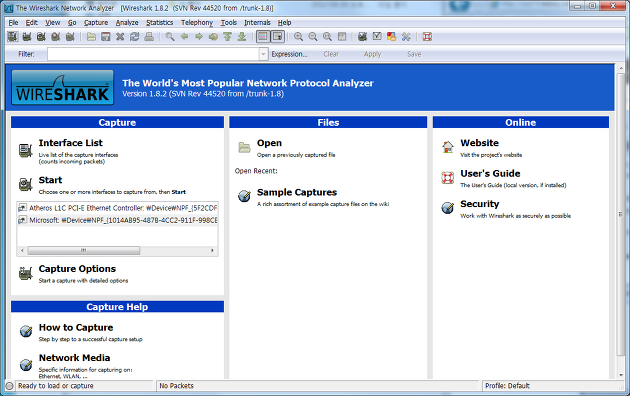Click interface list horizontal scrollbar right arrow
Viewport: 630px width, 396px height.
coord(212,251)
